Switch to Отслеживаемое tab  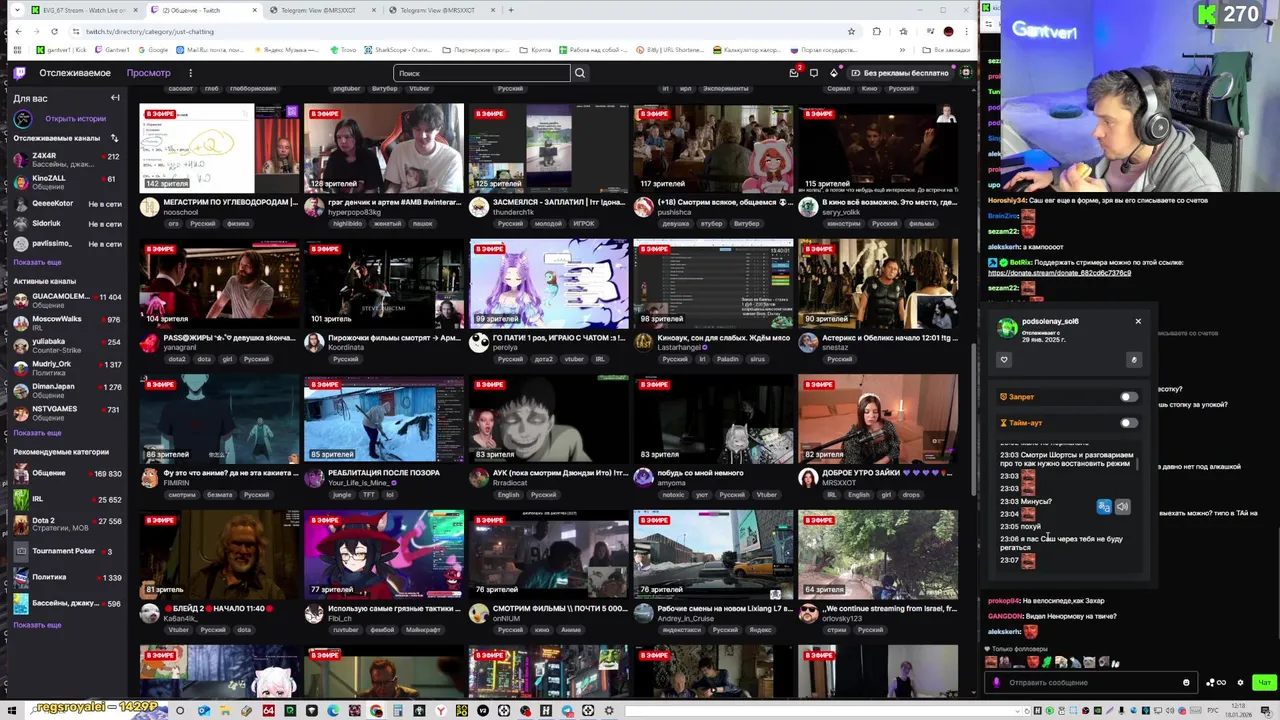coord(75,73)
